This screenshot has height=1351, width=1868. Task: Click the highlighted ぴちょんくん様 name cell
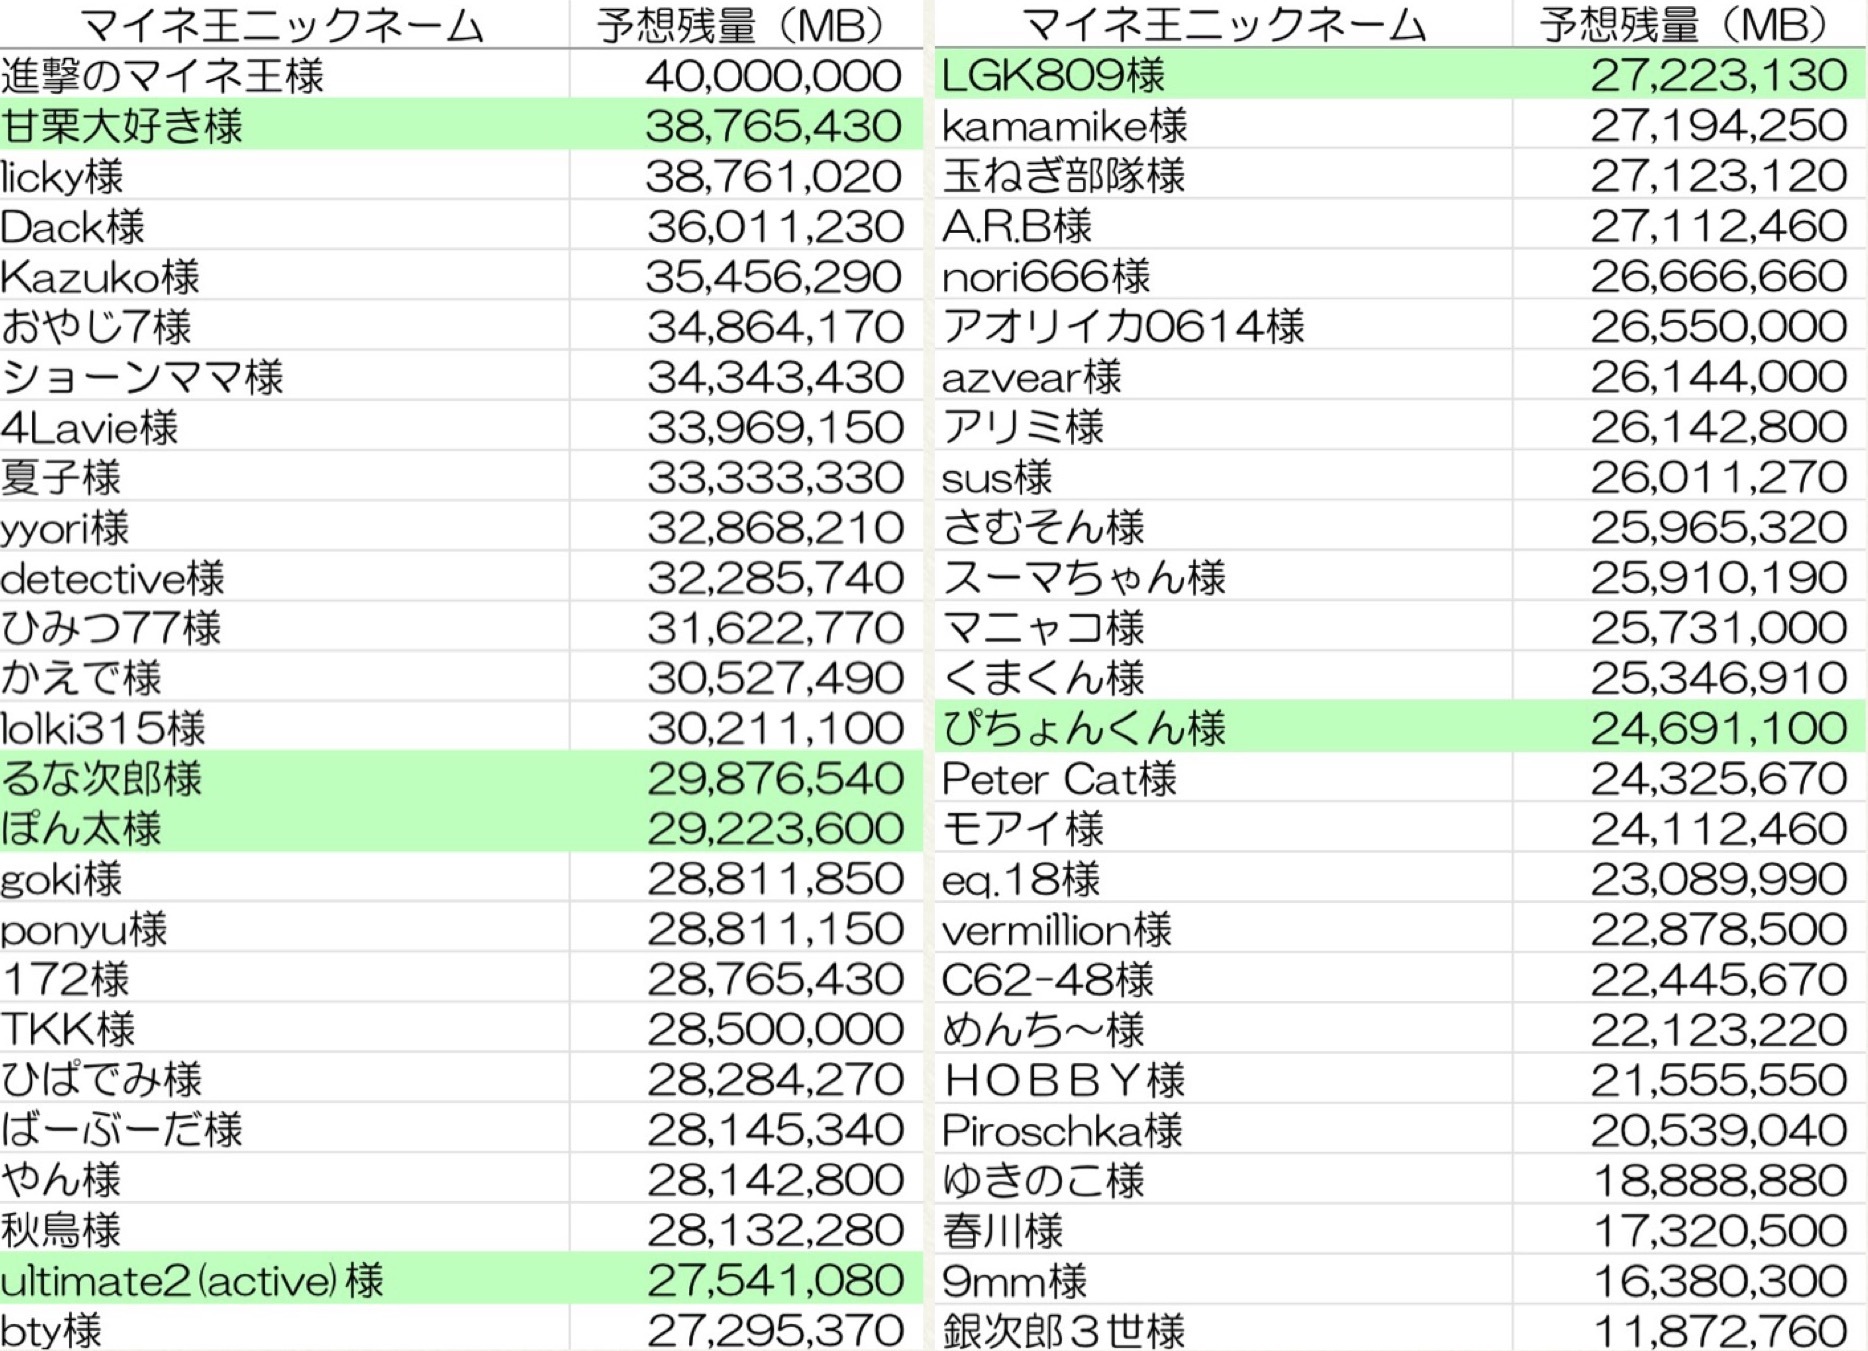coord(1084,728)
